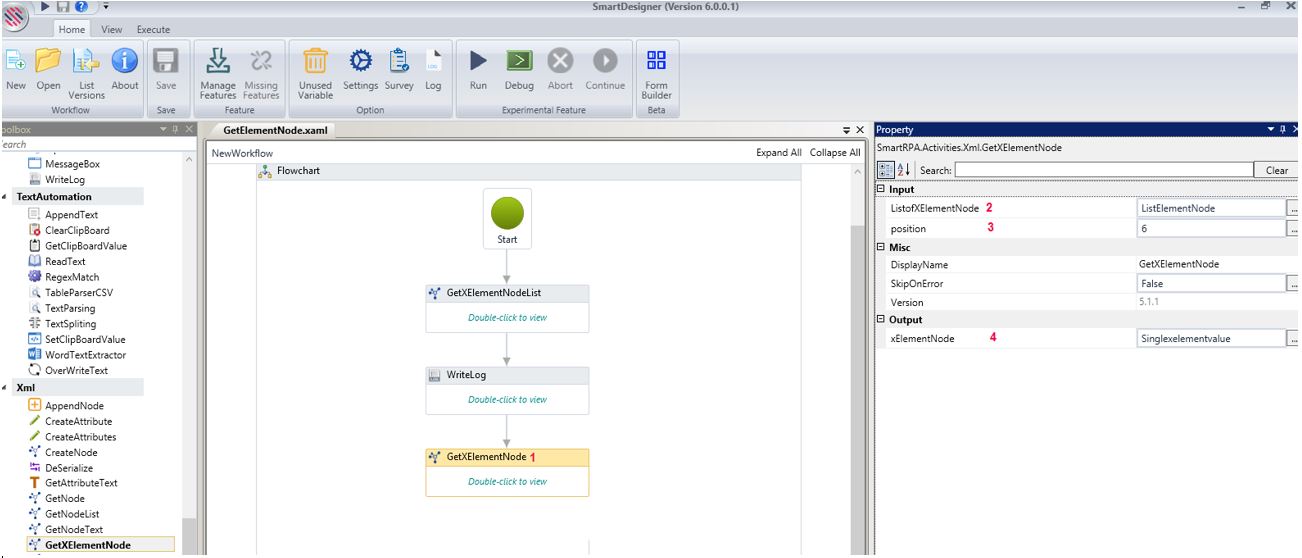Click the Run workflow icon

pos(478,62)
